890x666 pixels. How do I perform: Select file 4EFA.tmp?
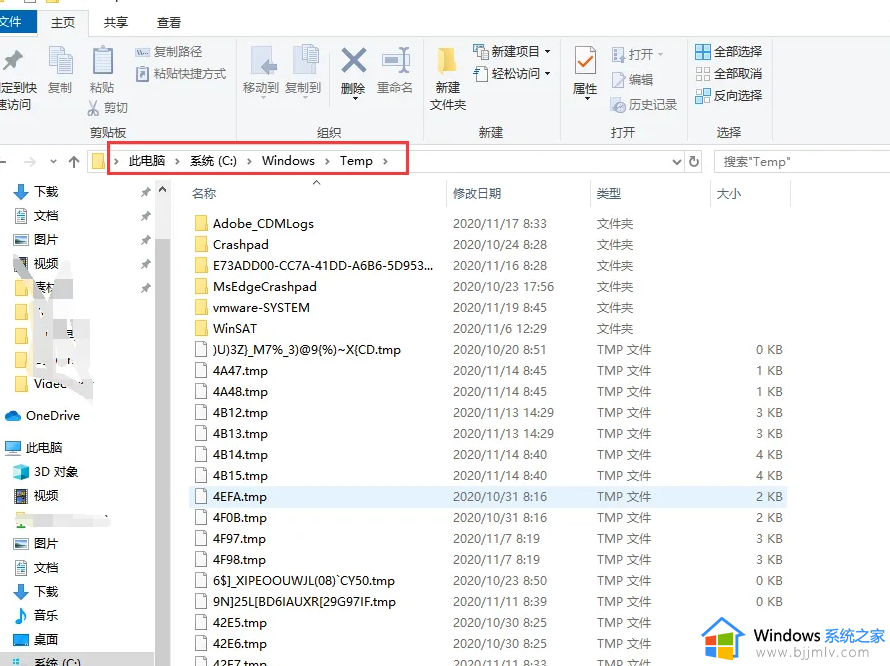(240, 497)
